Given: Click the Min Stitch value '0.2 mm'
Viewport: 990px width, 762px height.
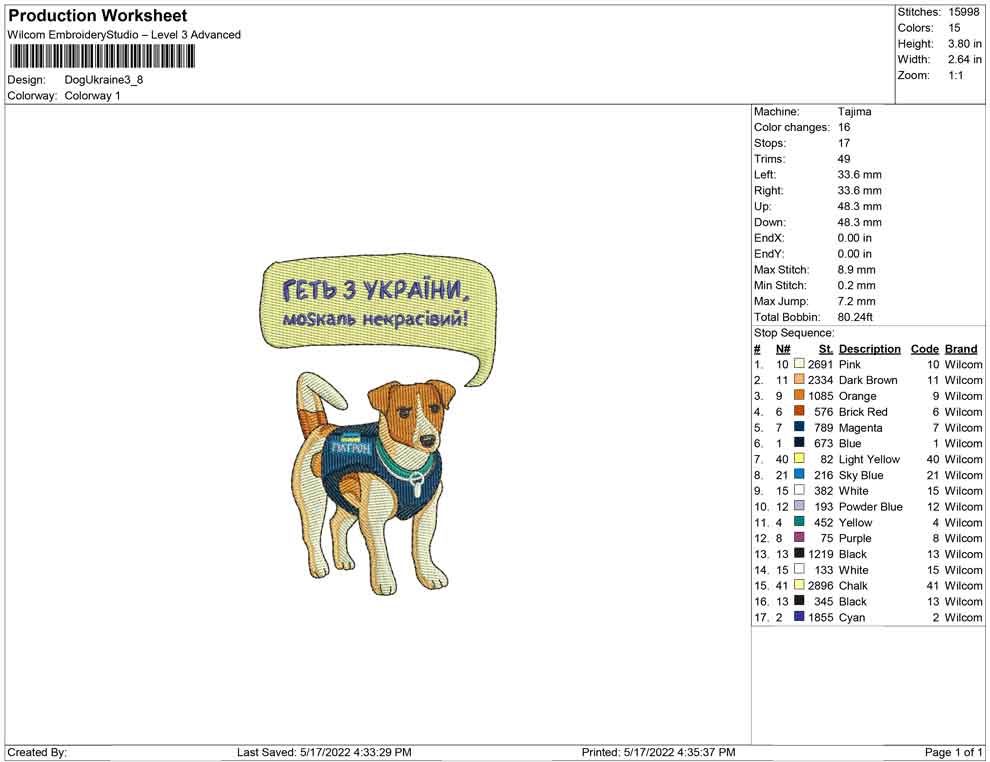Looking at the screenshot, I should 856,285.
